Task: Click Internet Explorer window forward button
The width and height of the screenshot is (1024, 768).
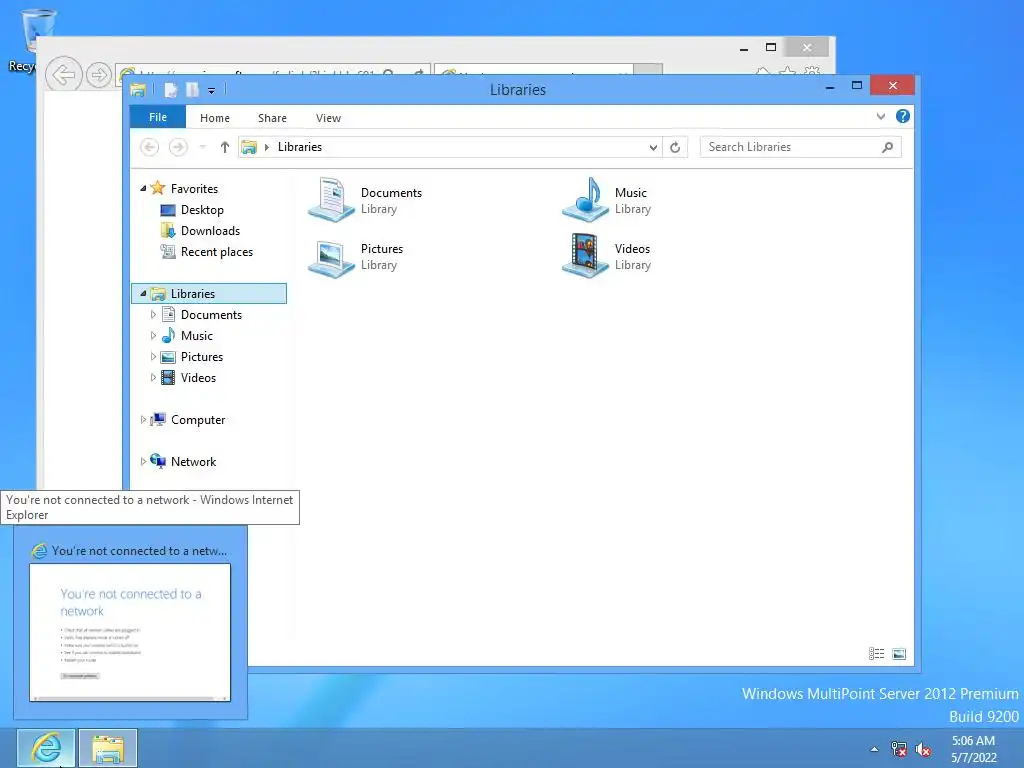Action: point(99,74)
